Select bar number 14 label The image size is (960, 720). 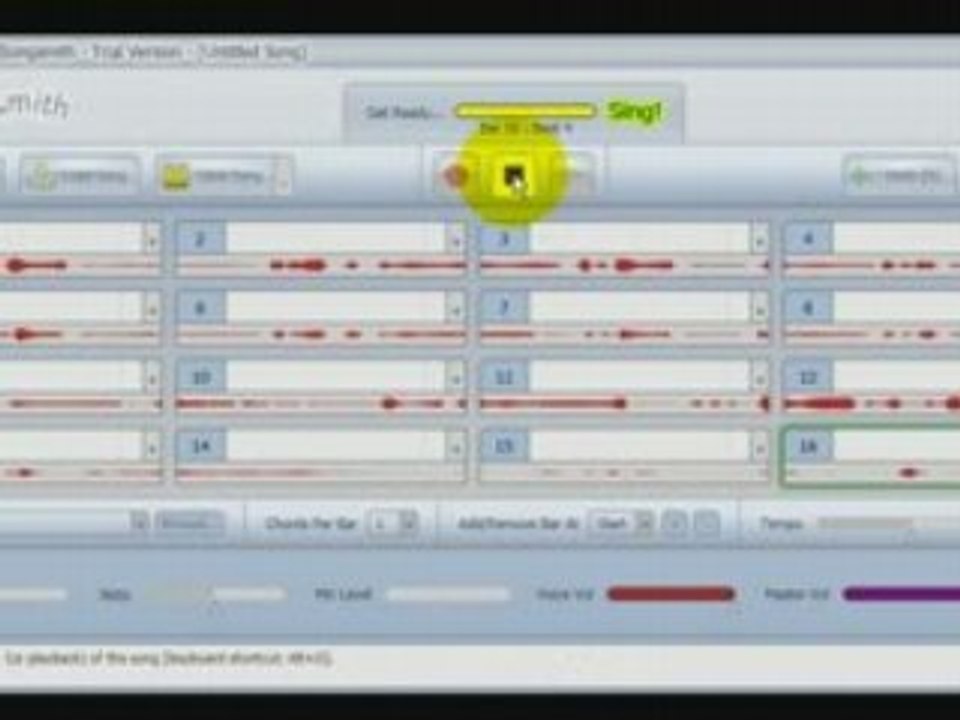click(x=201, y=446)
